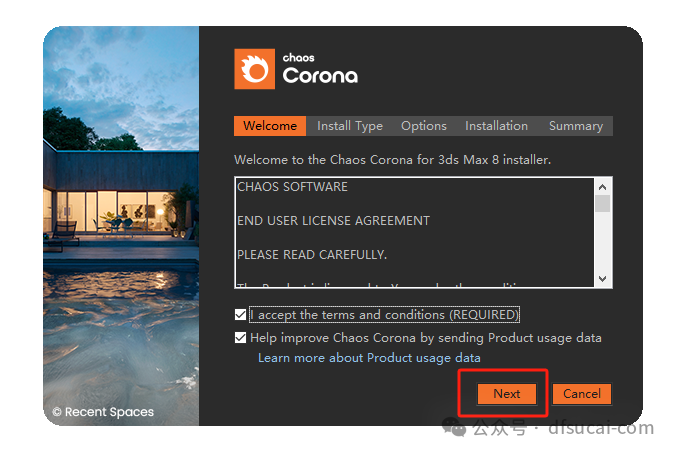Click the PLEASE READ CAREFULLY line
This screenshot has height=454, width=676.
312,255
